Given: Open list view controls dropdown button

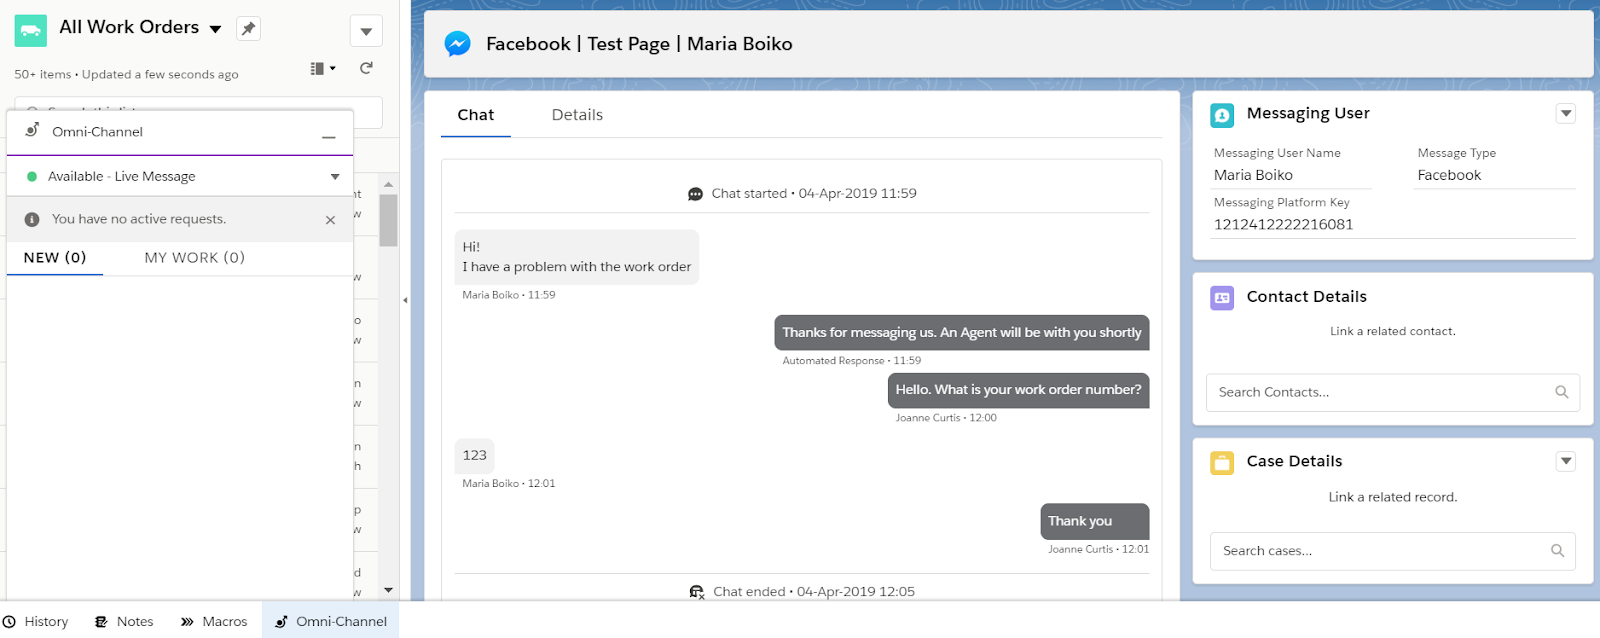Looking at the screenshot, I should click(366, 31).
